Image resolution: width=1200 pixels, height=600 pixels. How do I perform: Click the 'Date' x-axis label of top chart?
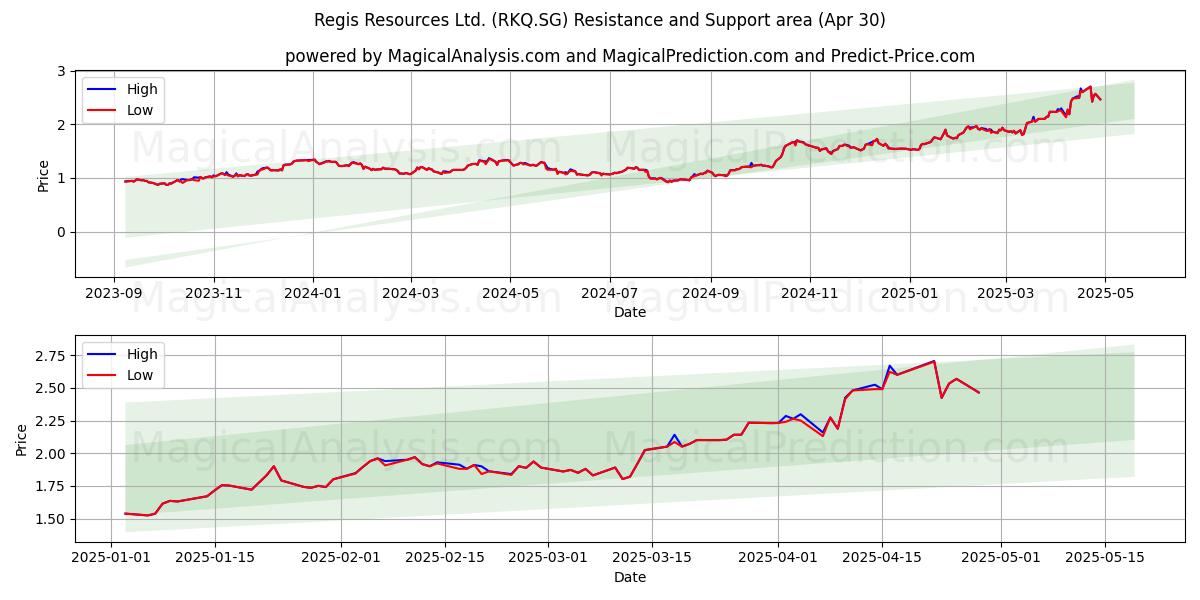[x=630, y=312]
